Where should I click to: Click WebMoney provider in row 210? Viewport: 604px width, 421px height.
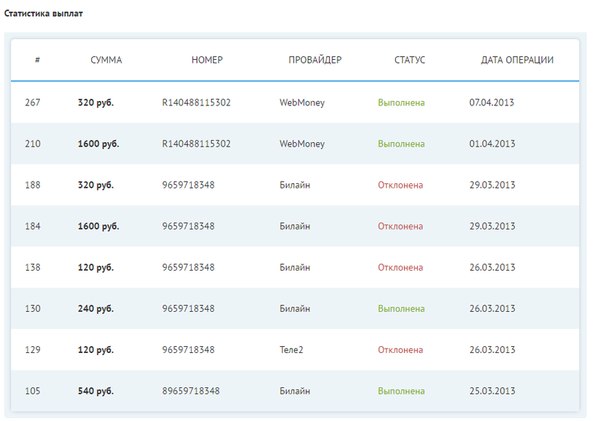click(302, 144)
